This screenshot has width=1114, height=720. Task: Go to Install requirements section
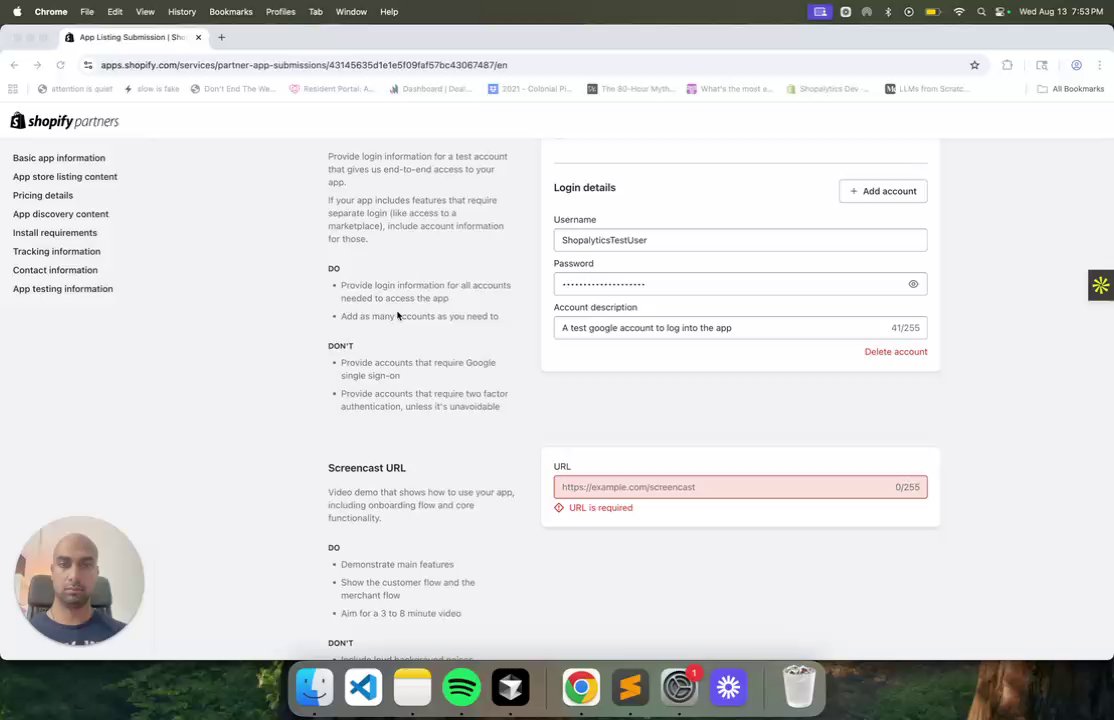[55, 232]
